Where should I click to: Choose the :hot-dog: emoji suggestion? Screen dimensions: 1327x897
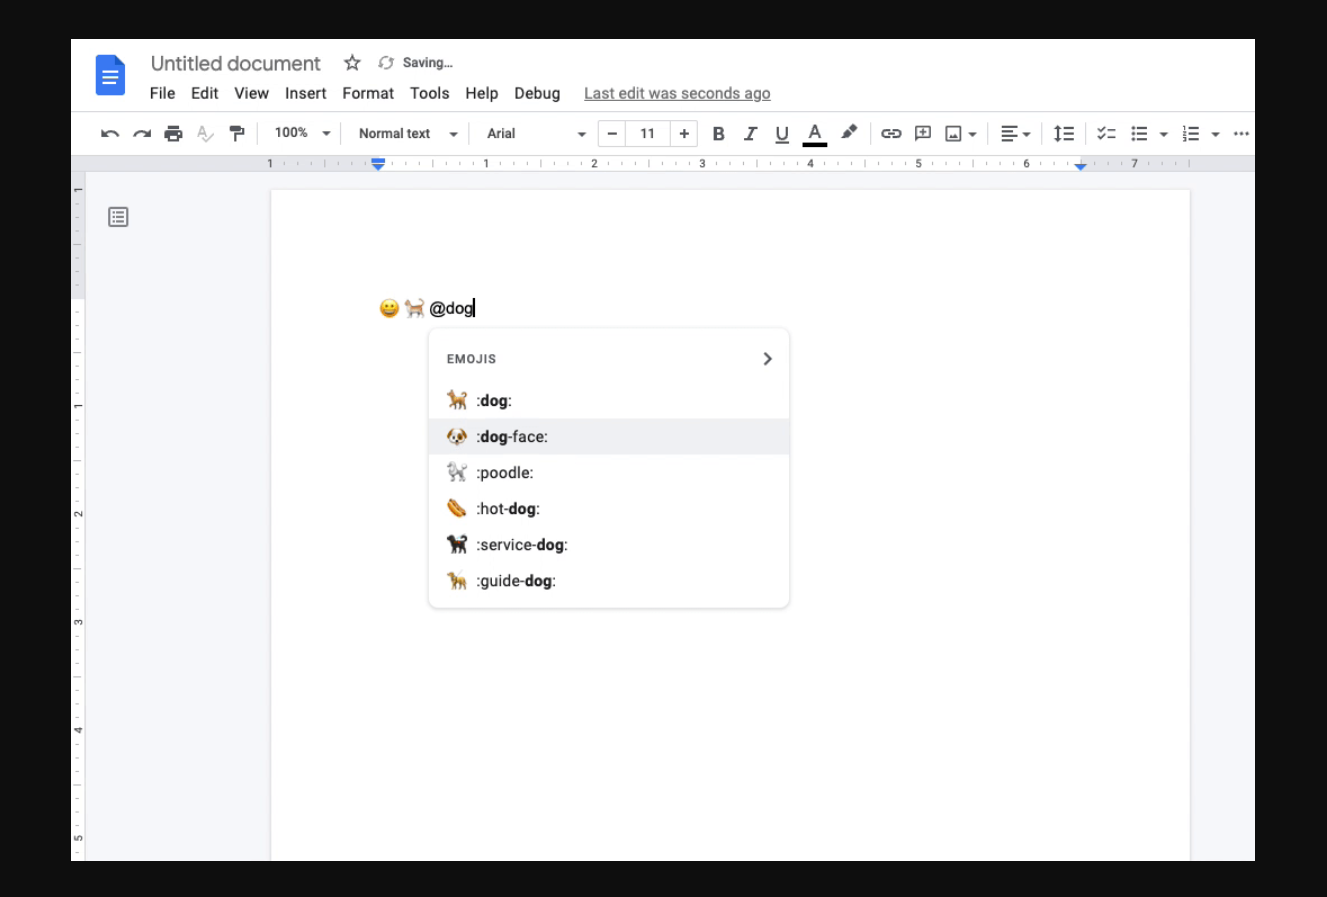[x=609, y=509]
